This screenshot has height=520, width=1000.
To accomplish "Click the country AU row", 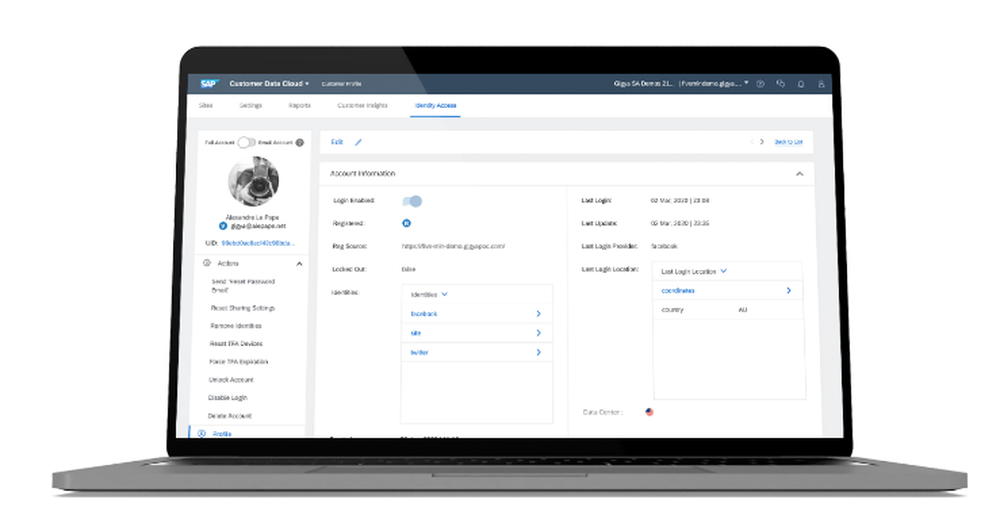I will (728, 309).
